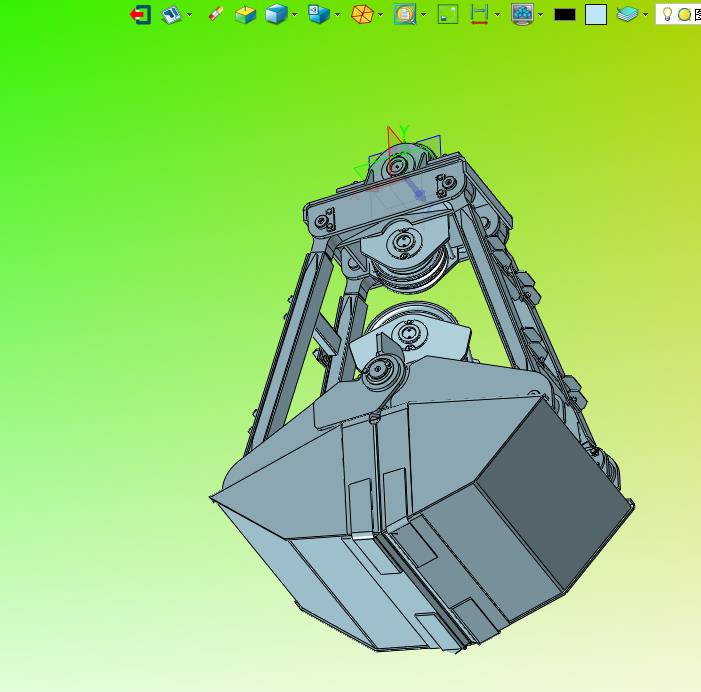Click the orange faceted polygon icon

362,14
